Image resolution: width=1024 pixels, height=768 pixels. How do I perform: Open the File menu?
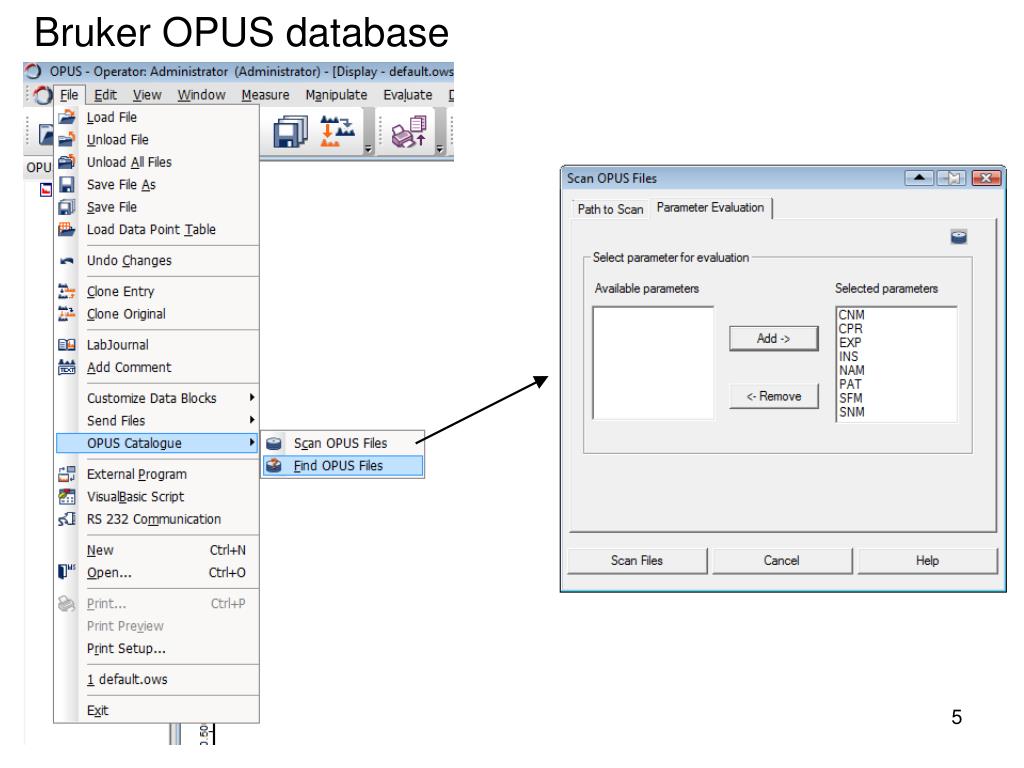[69, 95]
